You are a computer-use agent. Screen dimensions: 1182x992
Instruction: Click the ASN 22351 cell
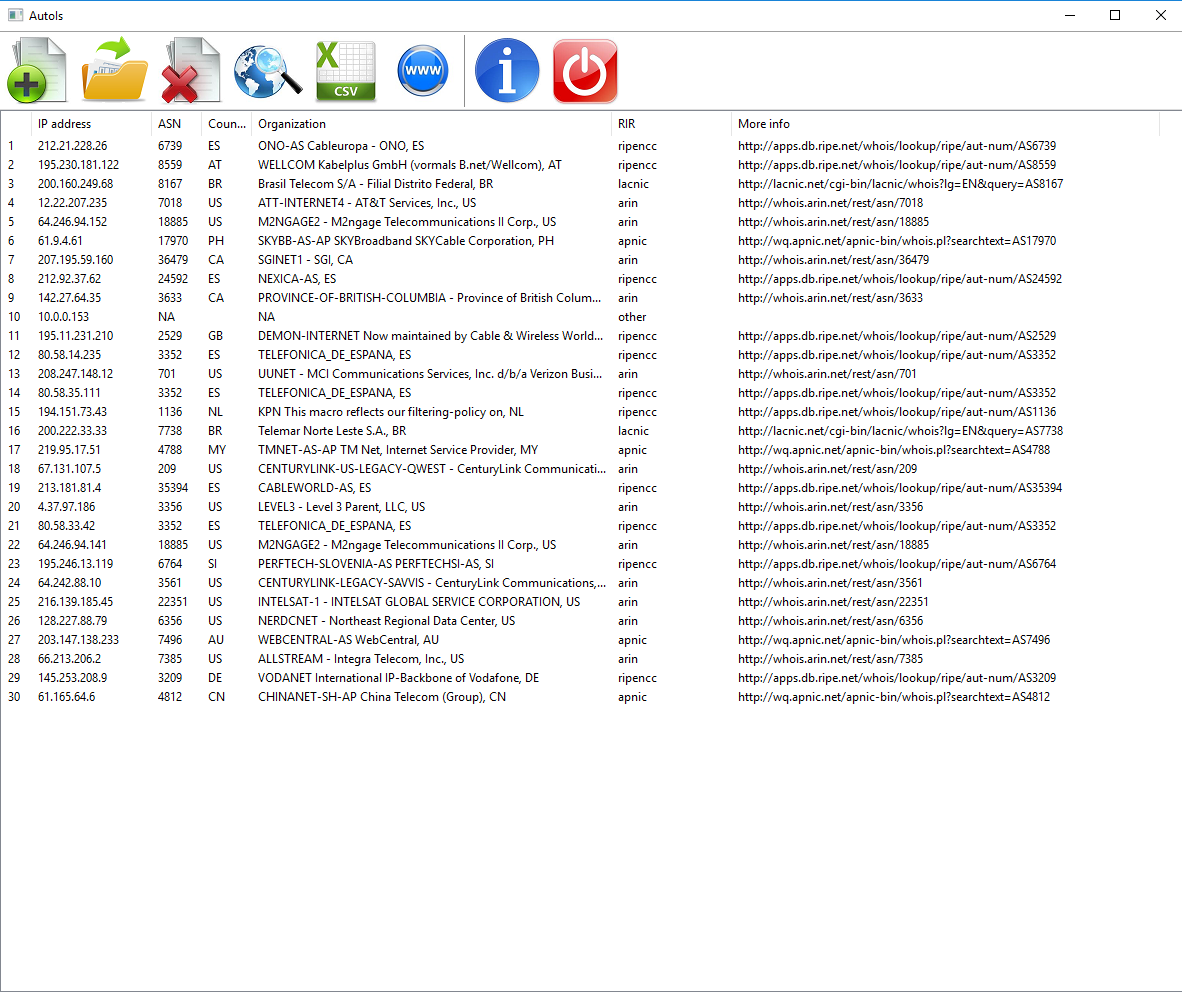pos(173,602)
